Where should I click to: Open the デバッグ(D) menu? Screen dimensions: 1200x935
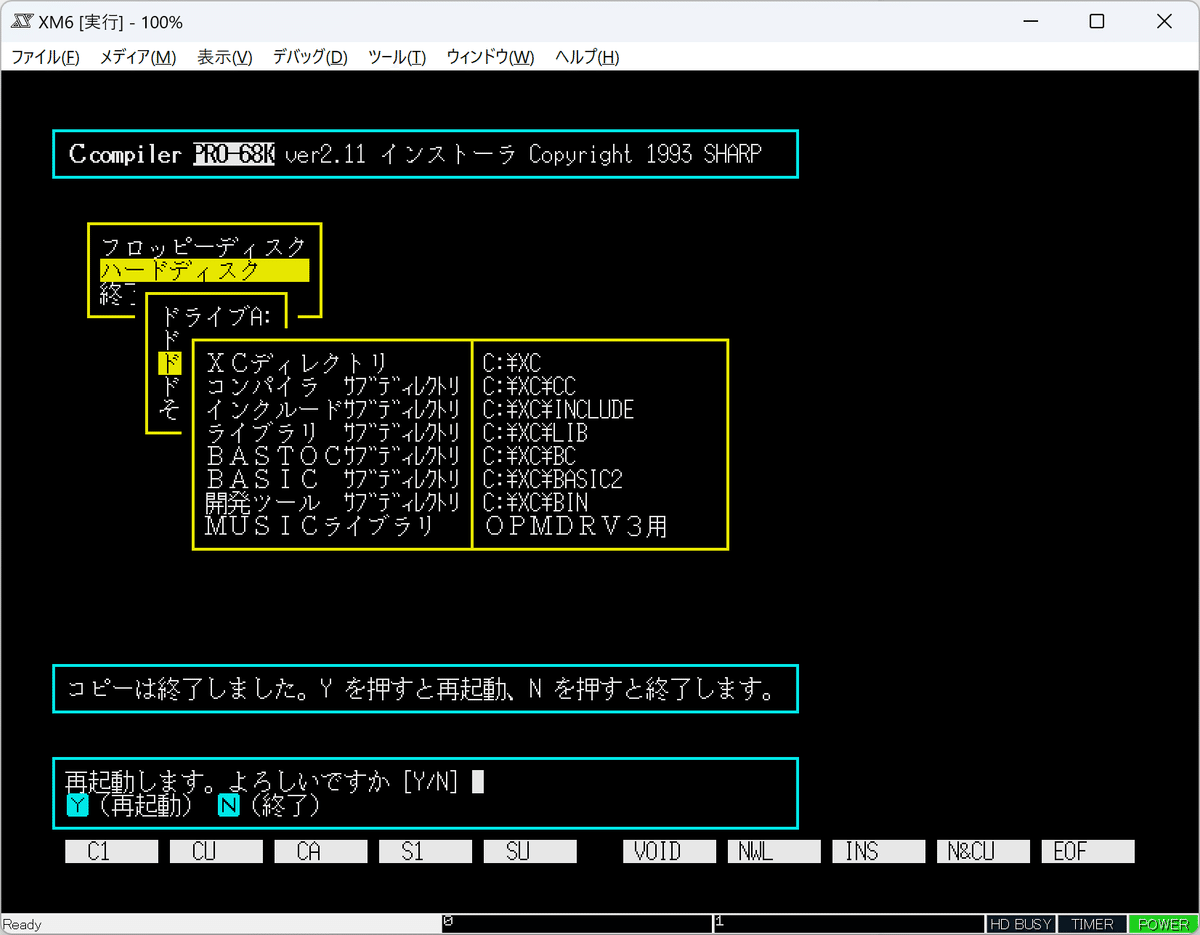[310, 57]
